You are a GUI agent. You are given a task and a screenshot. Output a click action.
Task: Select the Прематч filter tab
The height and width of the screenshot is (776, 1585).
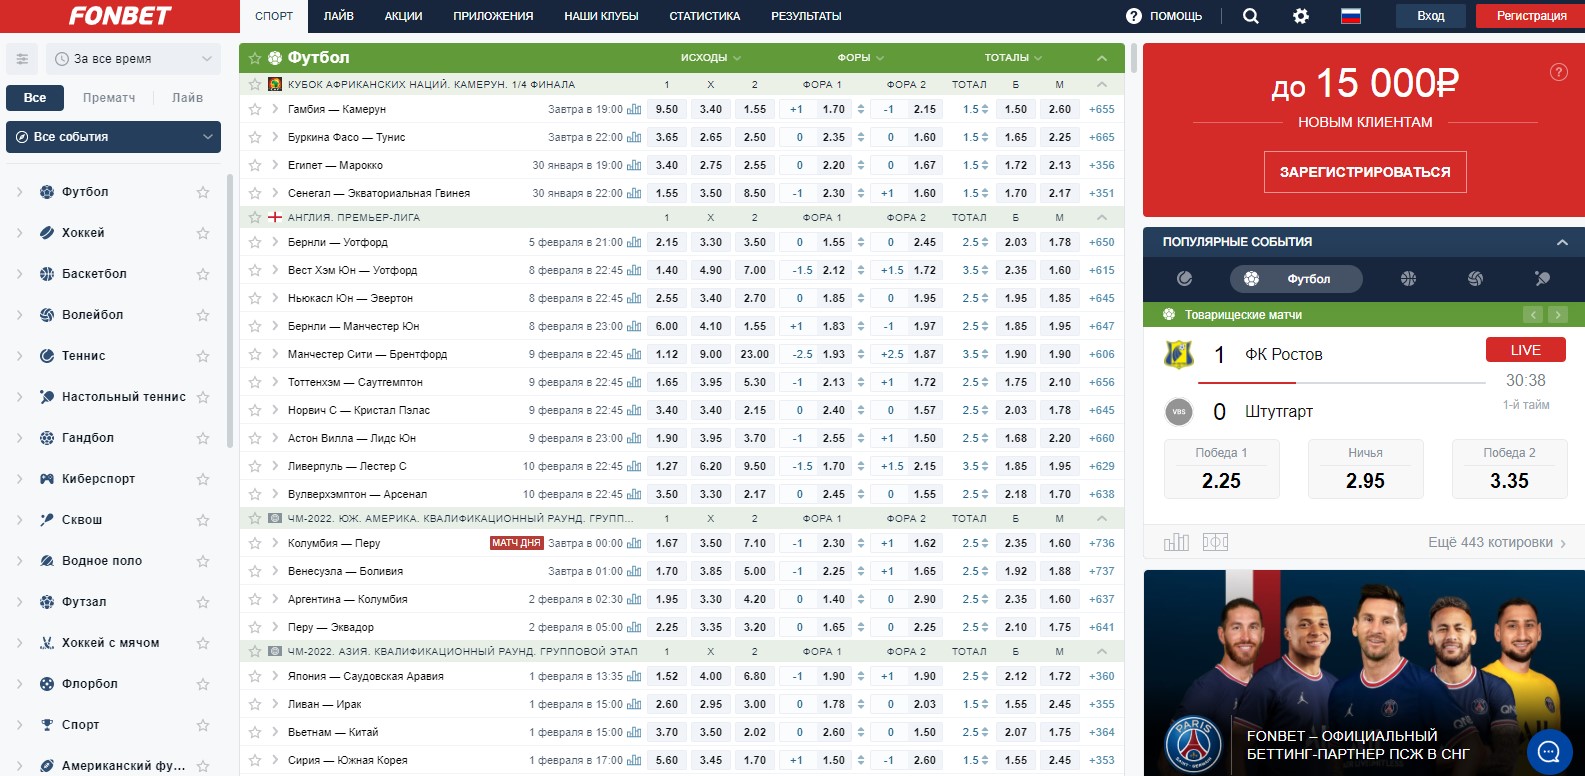click(x=109, y=97)
